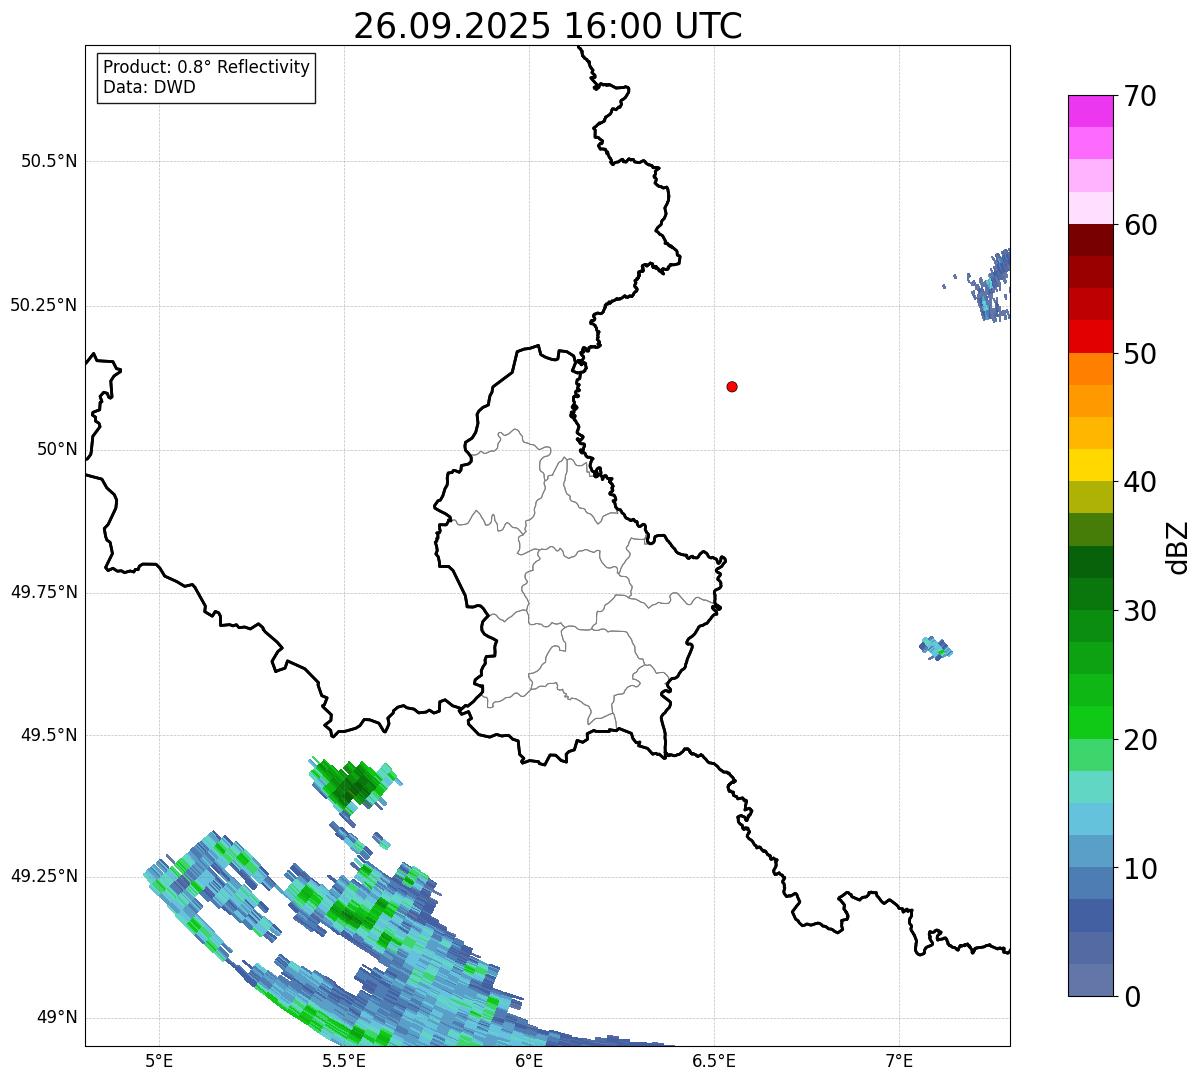This screenshot has height=1081, width=1202.
Task: Click the colorbar 60 tick label
Action: (x=1140, y=225)
